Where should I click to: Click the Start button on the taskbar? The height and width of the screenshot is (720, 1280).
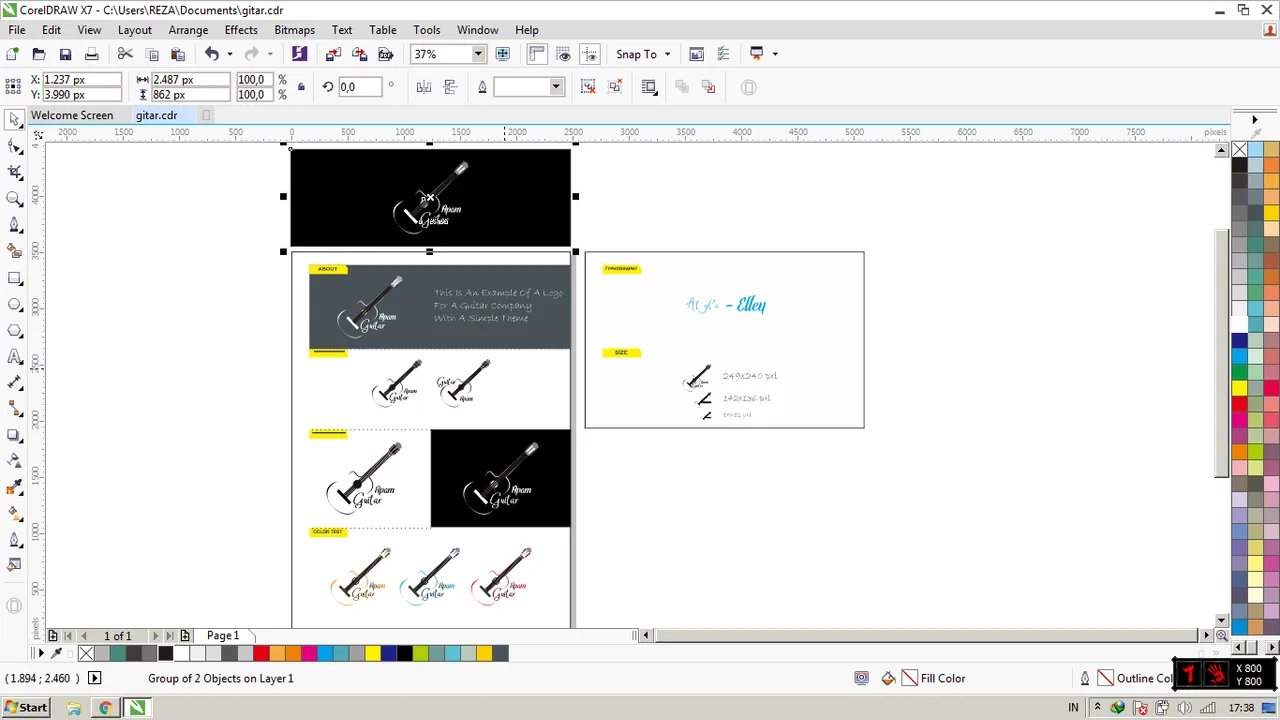[x=26, y=707]
